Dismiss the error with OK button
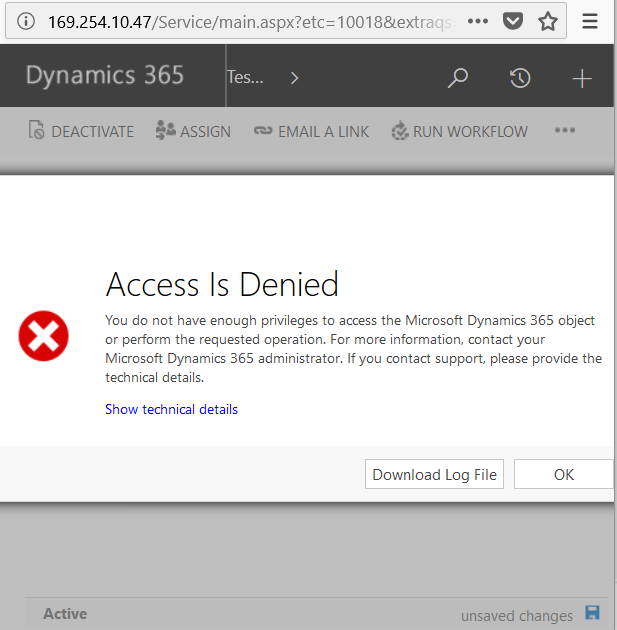The image size is (617, 630). (563, 475)
